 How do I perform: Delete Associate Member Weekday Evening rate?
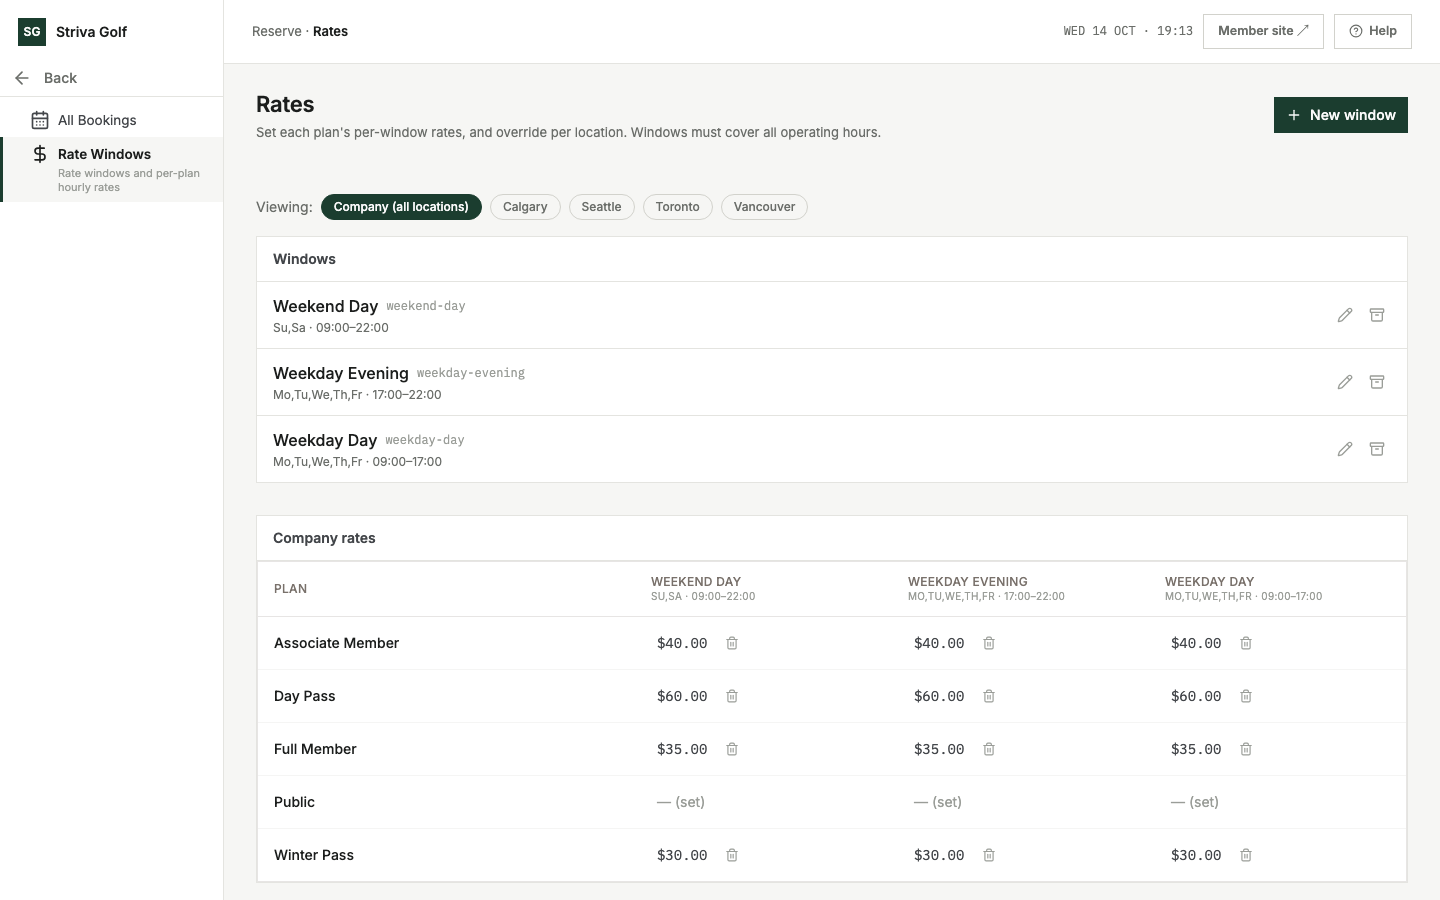coord(989,643)
